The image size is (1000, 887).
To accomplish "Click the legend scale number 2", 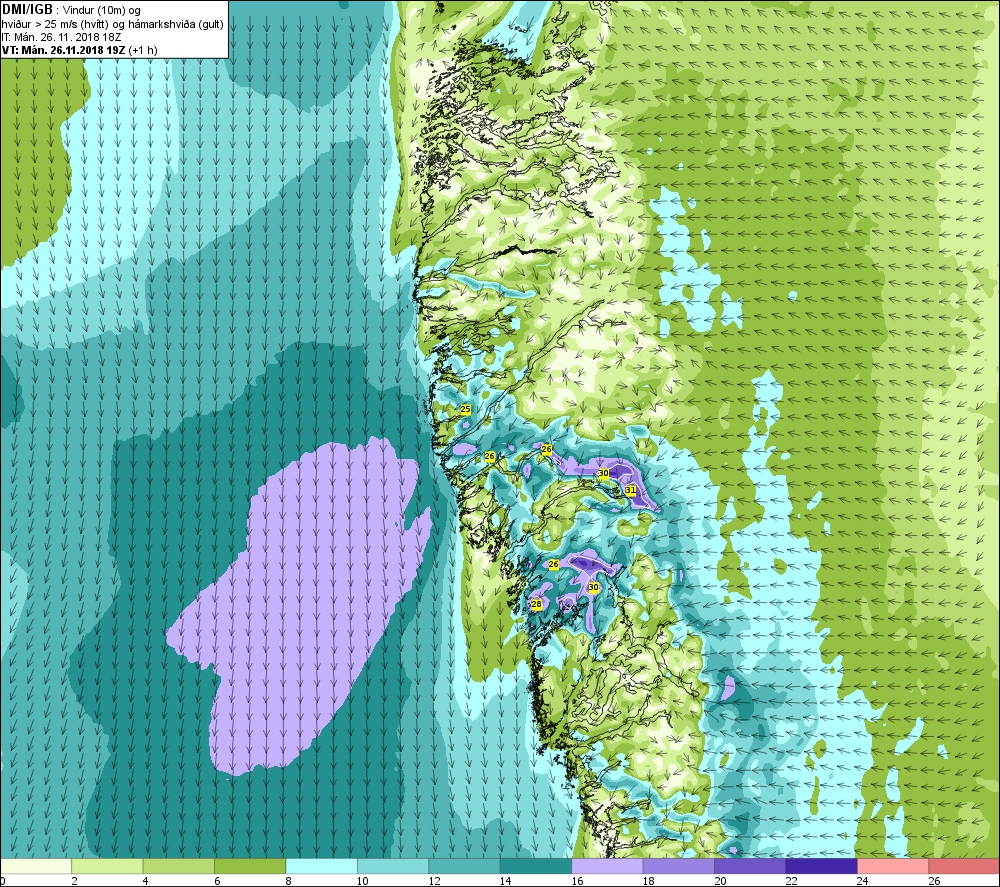I will tap(75, 881).
